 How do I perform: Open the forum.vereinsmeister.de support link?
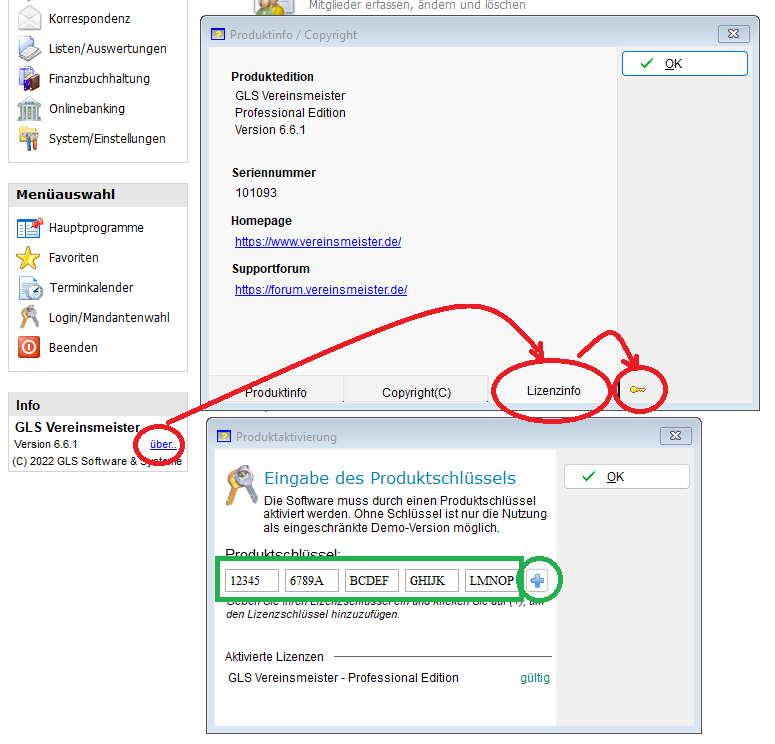point(321,290)
